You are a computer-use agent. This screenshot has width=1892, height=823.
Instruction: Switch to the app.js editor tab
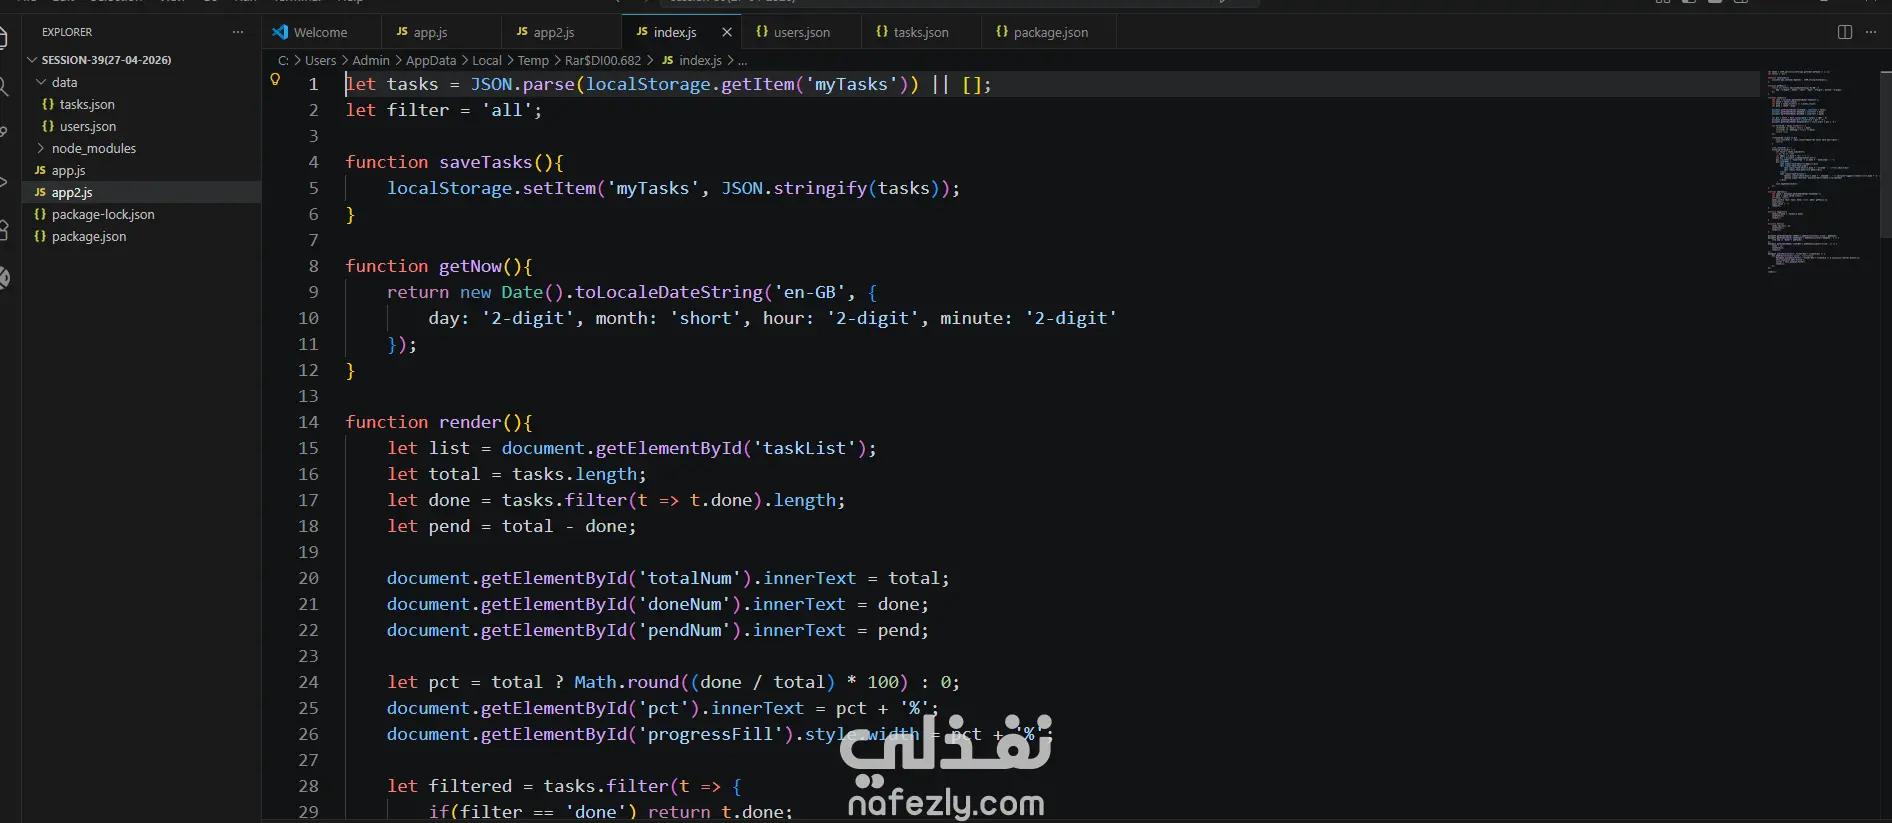pos(430,32)
